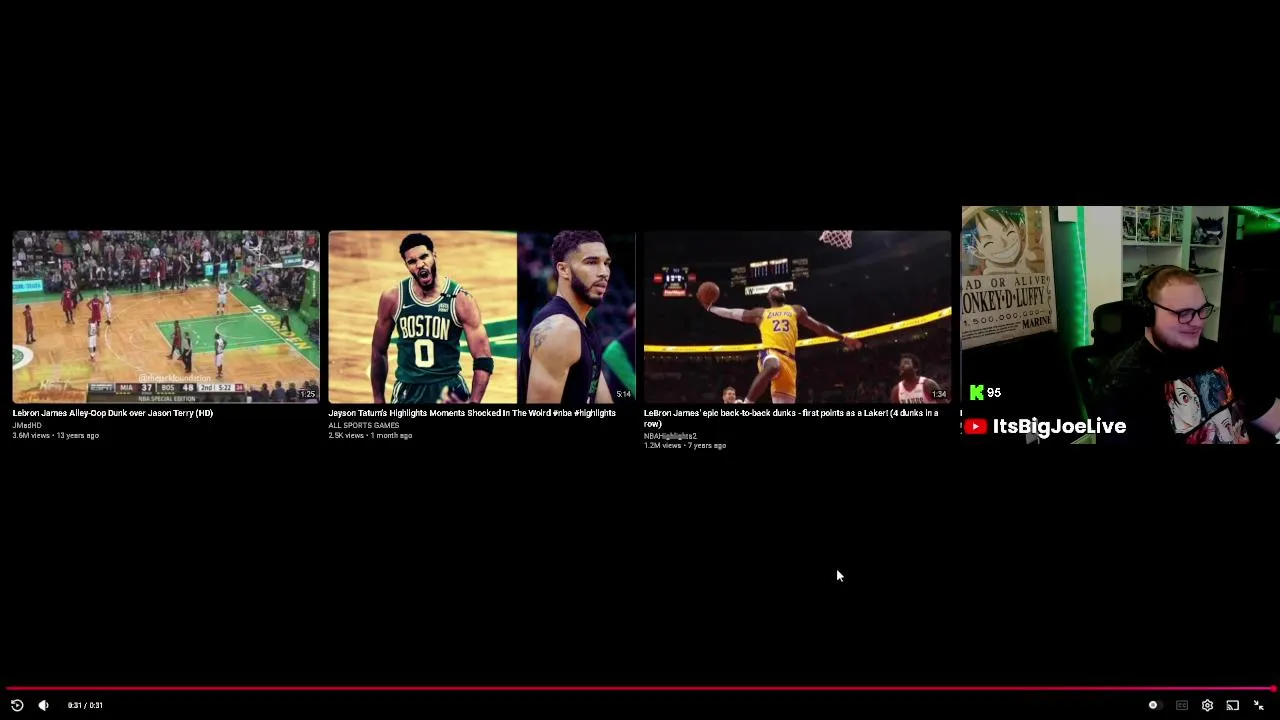
Task: Open the JMadHD channel link
Action: click(x=27, y=425)
